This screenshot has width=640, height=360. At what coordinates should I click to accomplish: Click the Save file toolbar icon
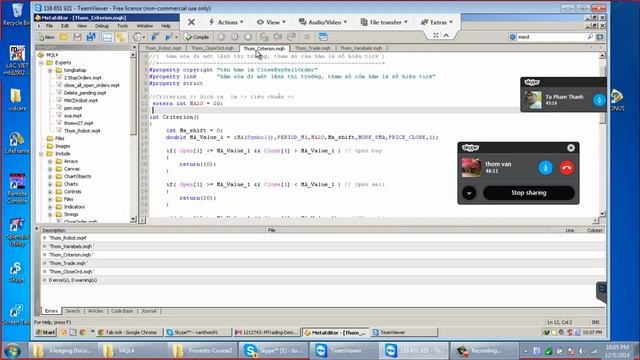78,37
